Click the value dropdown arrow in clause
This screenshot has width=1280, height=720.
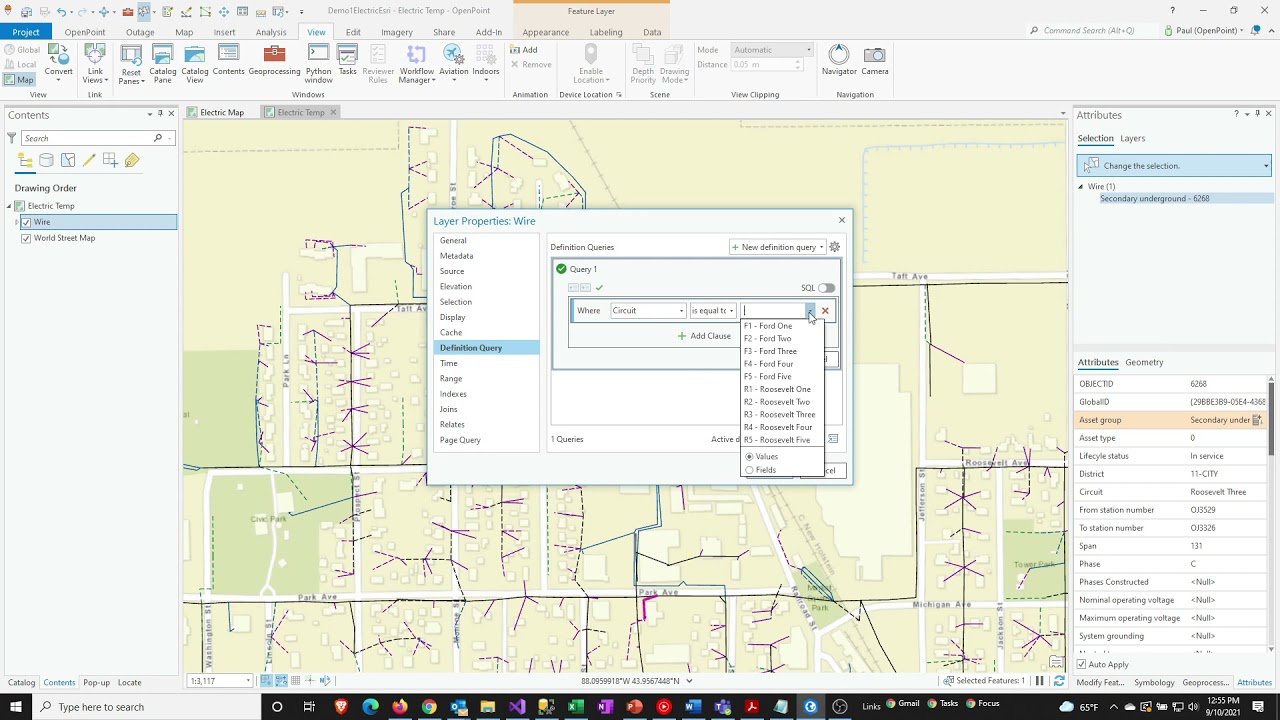pyautogui.click(x=810, y=311)
